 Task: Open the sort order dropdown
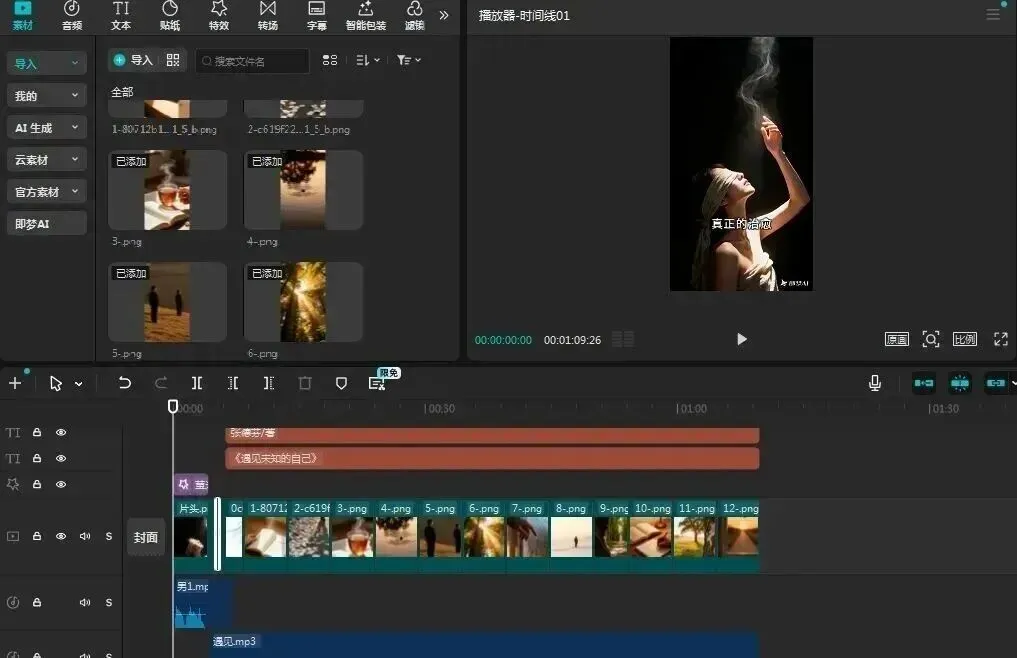pyautogui.click(x=368, y=60)
